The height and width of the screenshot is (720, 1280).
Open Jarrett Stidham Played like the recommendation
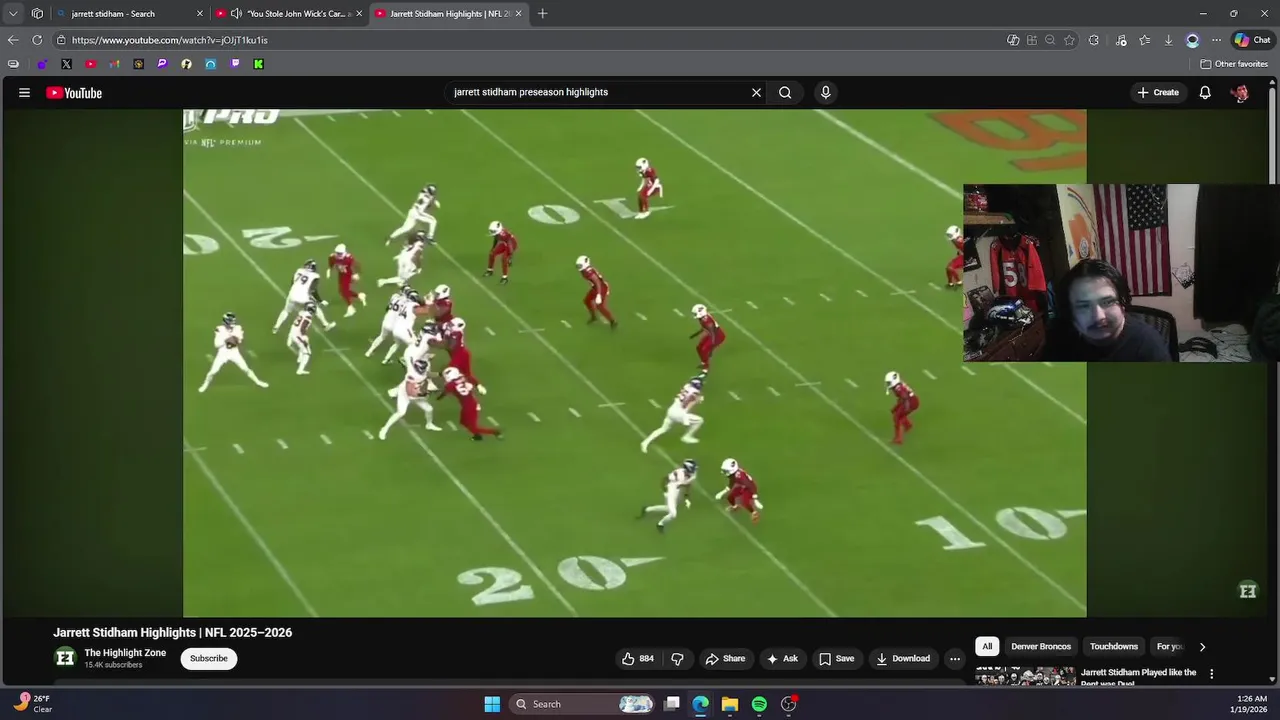[x=1138, y=677]
